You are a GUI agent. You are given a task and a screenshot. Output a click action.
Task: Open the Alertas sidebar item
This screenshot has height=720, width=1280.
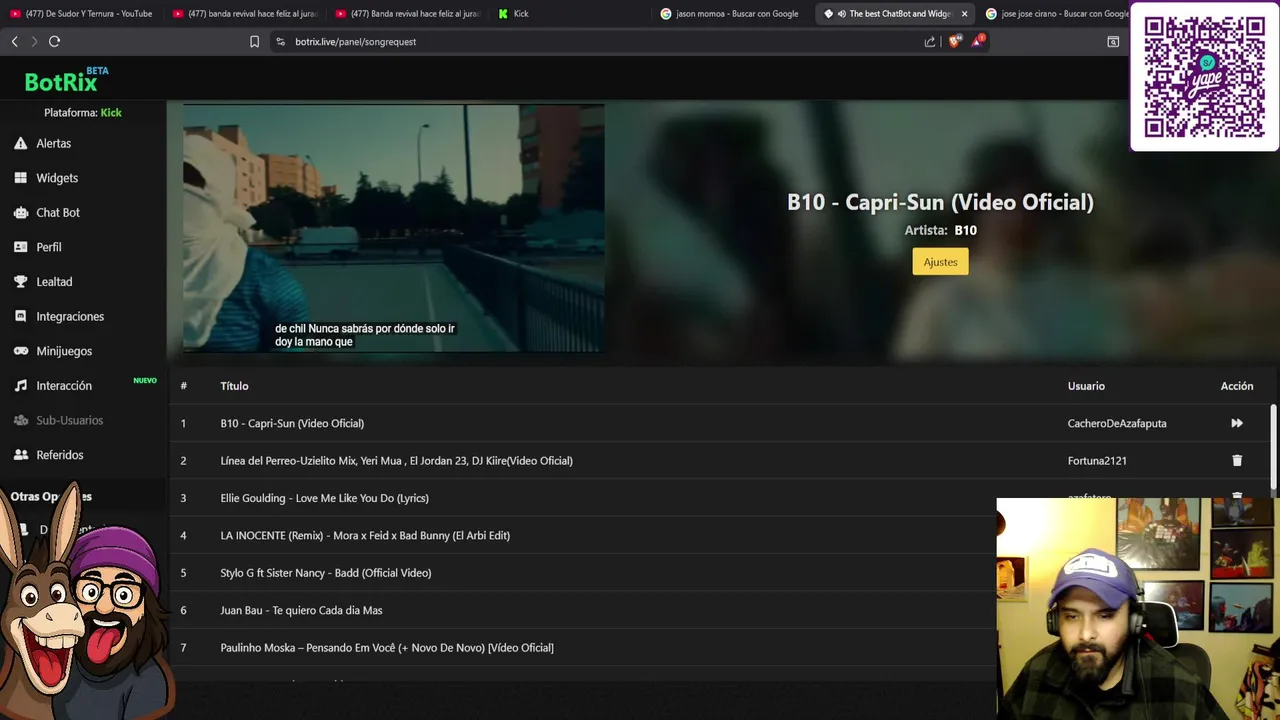54,143
